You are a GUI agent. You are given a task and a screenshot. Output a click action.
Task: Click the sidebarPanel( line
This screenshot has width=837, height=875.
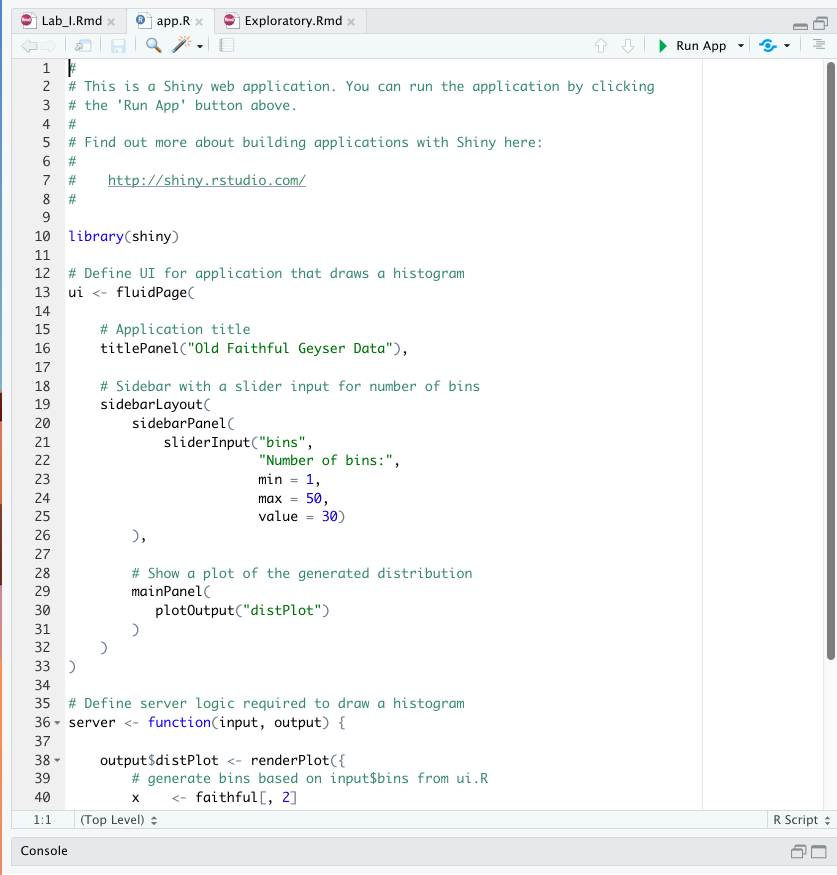click(183, 424)
